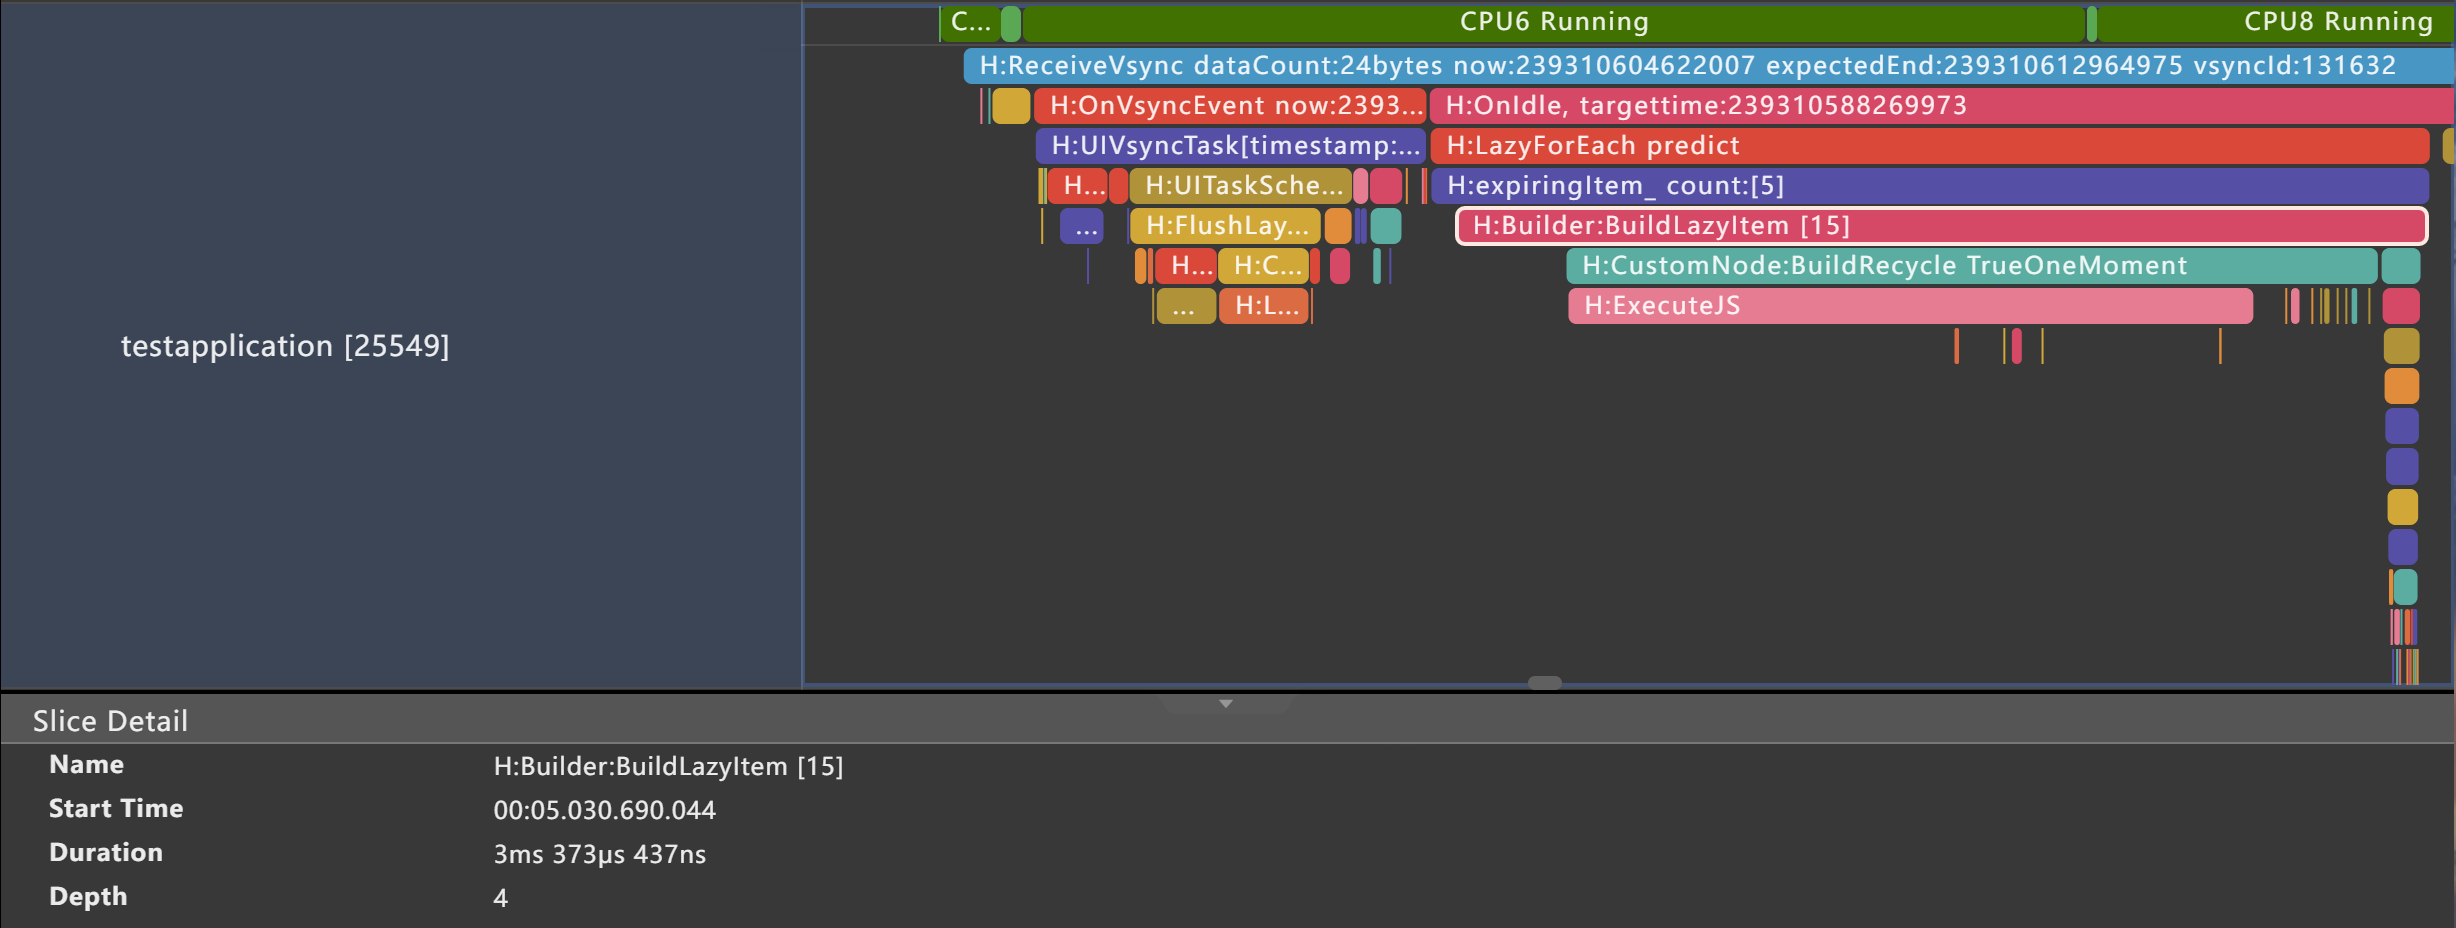Select the H:ExecuteJS slice

(x=1910, y=306)
